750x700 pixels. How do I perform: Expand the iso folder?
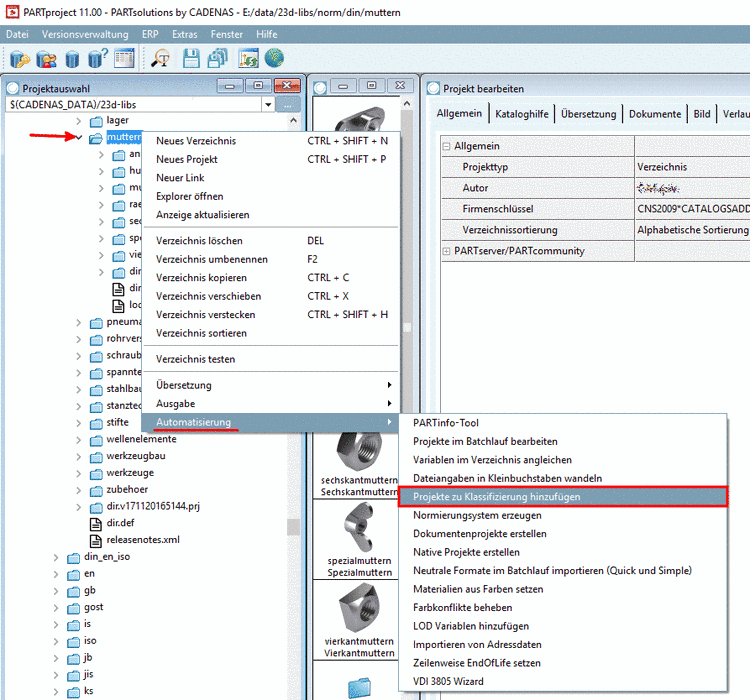click(56, 642)
